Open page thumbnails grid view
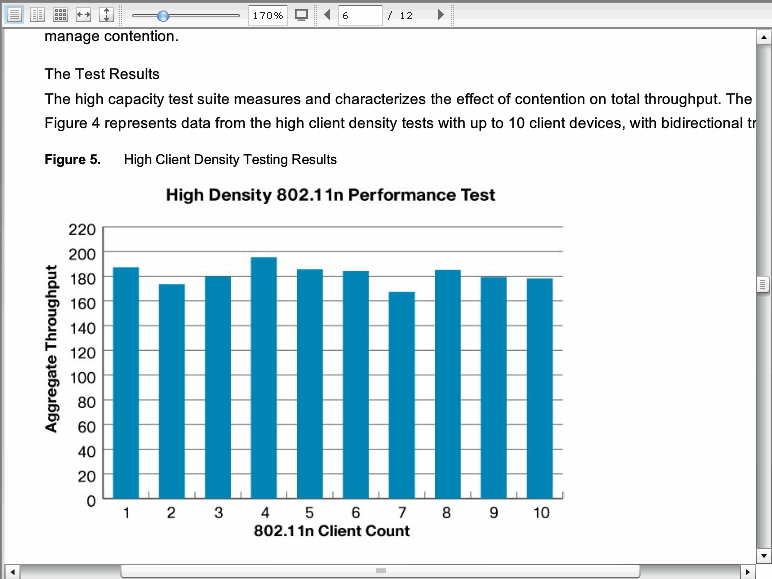 click(x=61, y=15)
